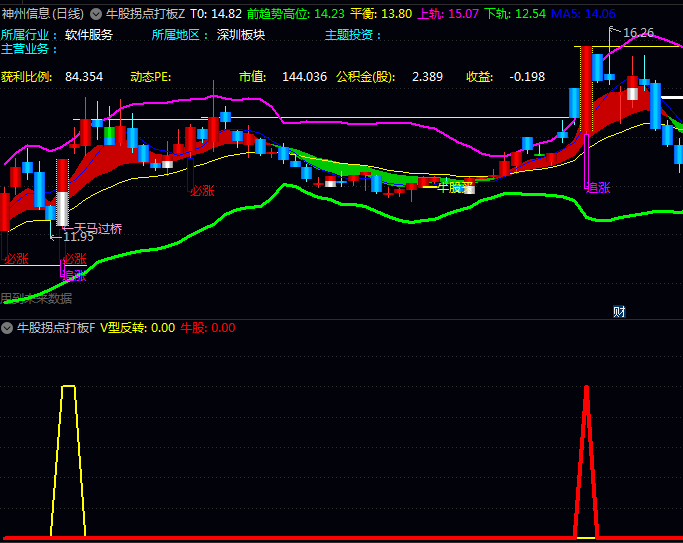
Task: Click the 财 finance marker icon
Action: [x=619, y=312]
